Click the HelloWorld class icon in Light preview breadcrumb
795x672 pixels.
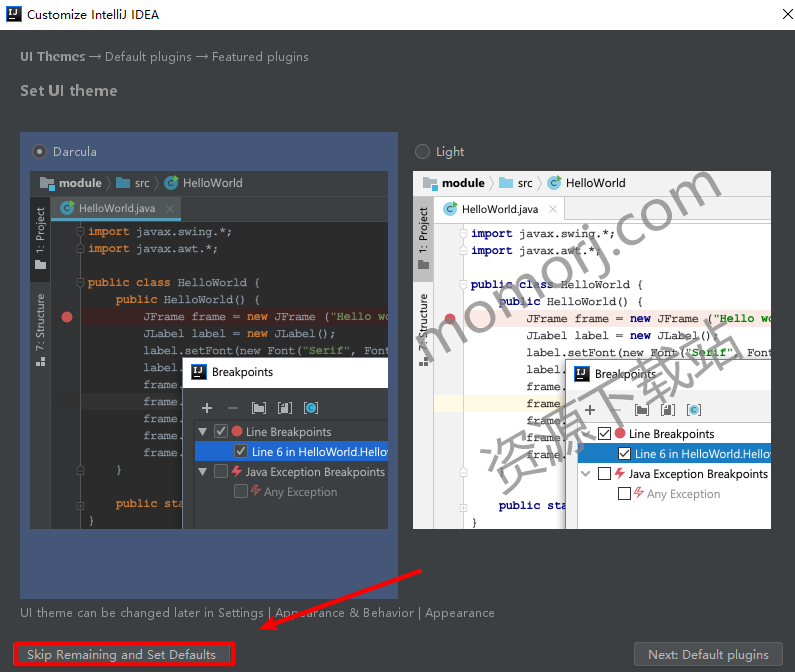point(555,183)
